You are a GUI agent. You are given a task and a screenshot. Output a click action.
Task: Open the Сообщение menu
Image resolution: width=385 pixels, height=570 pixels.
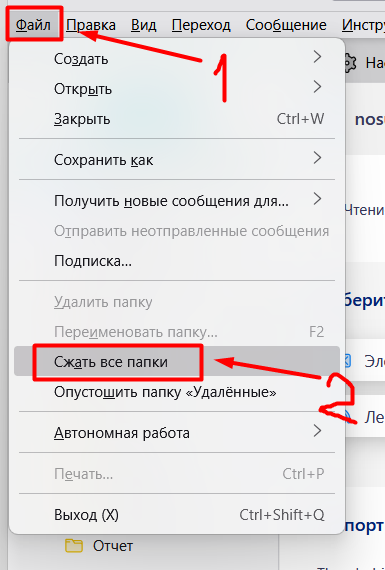click(x=286, y=25)
